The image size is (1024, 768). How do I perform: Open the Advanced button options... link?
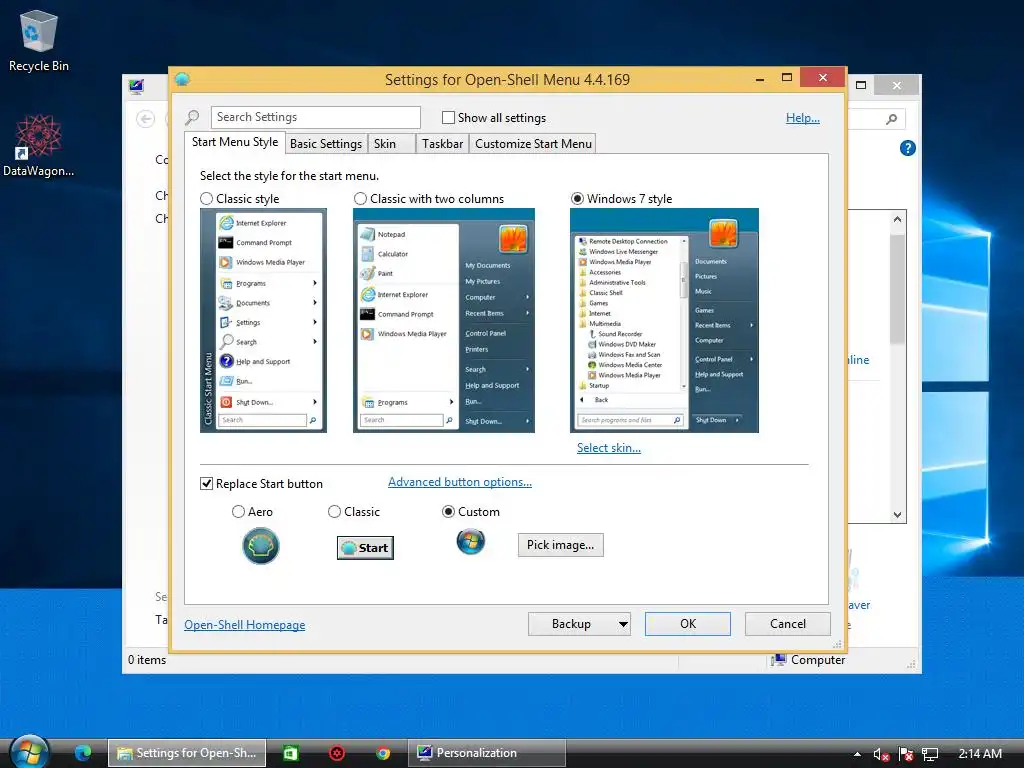460,482
